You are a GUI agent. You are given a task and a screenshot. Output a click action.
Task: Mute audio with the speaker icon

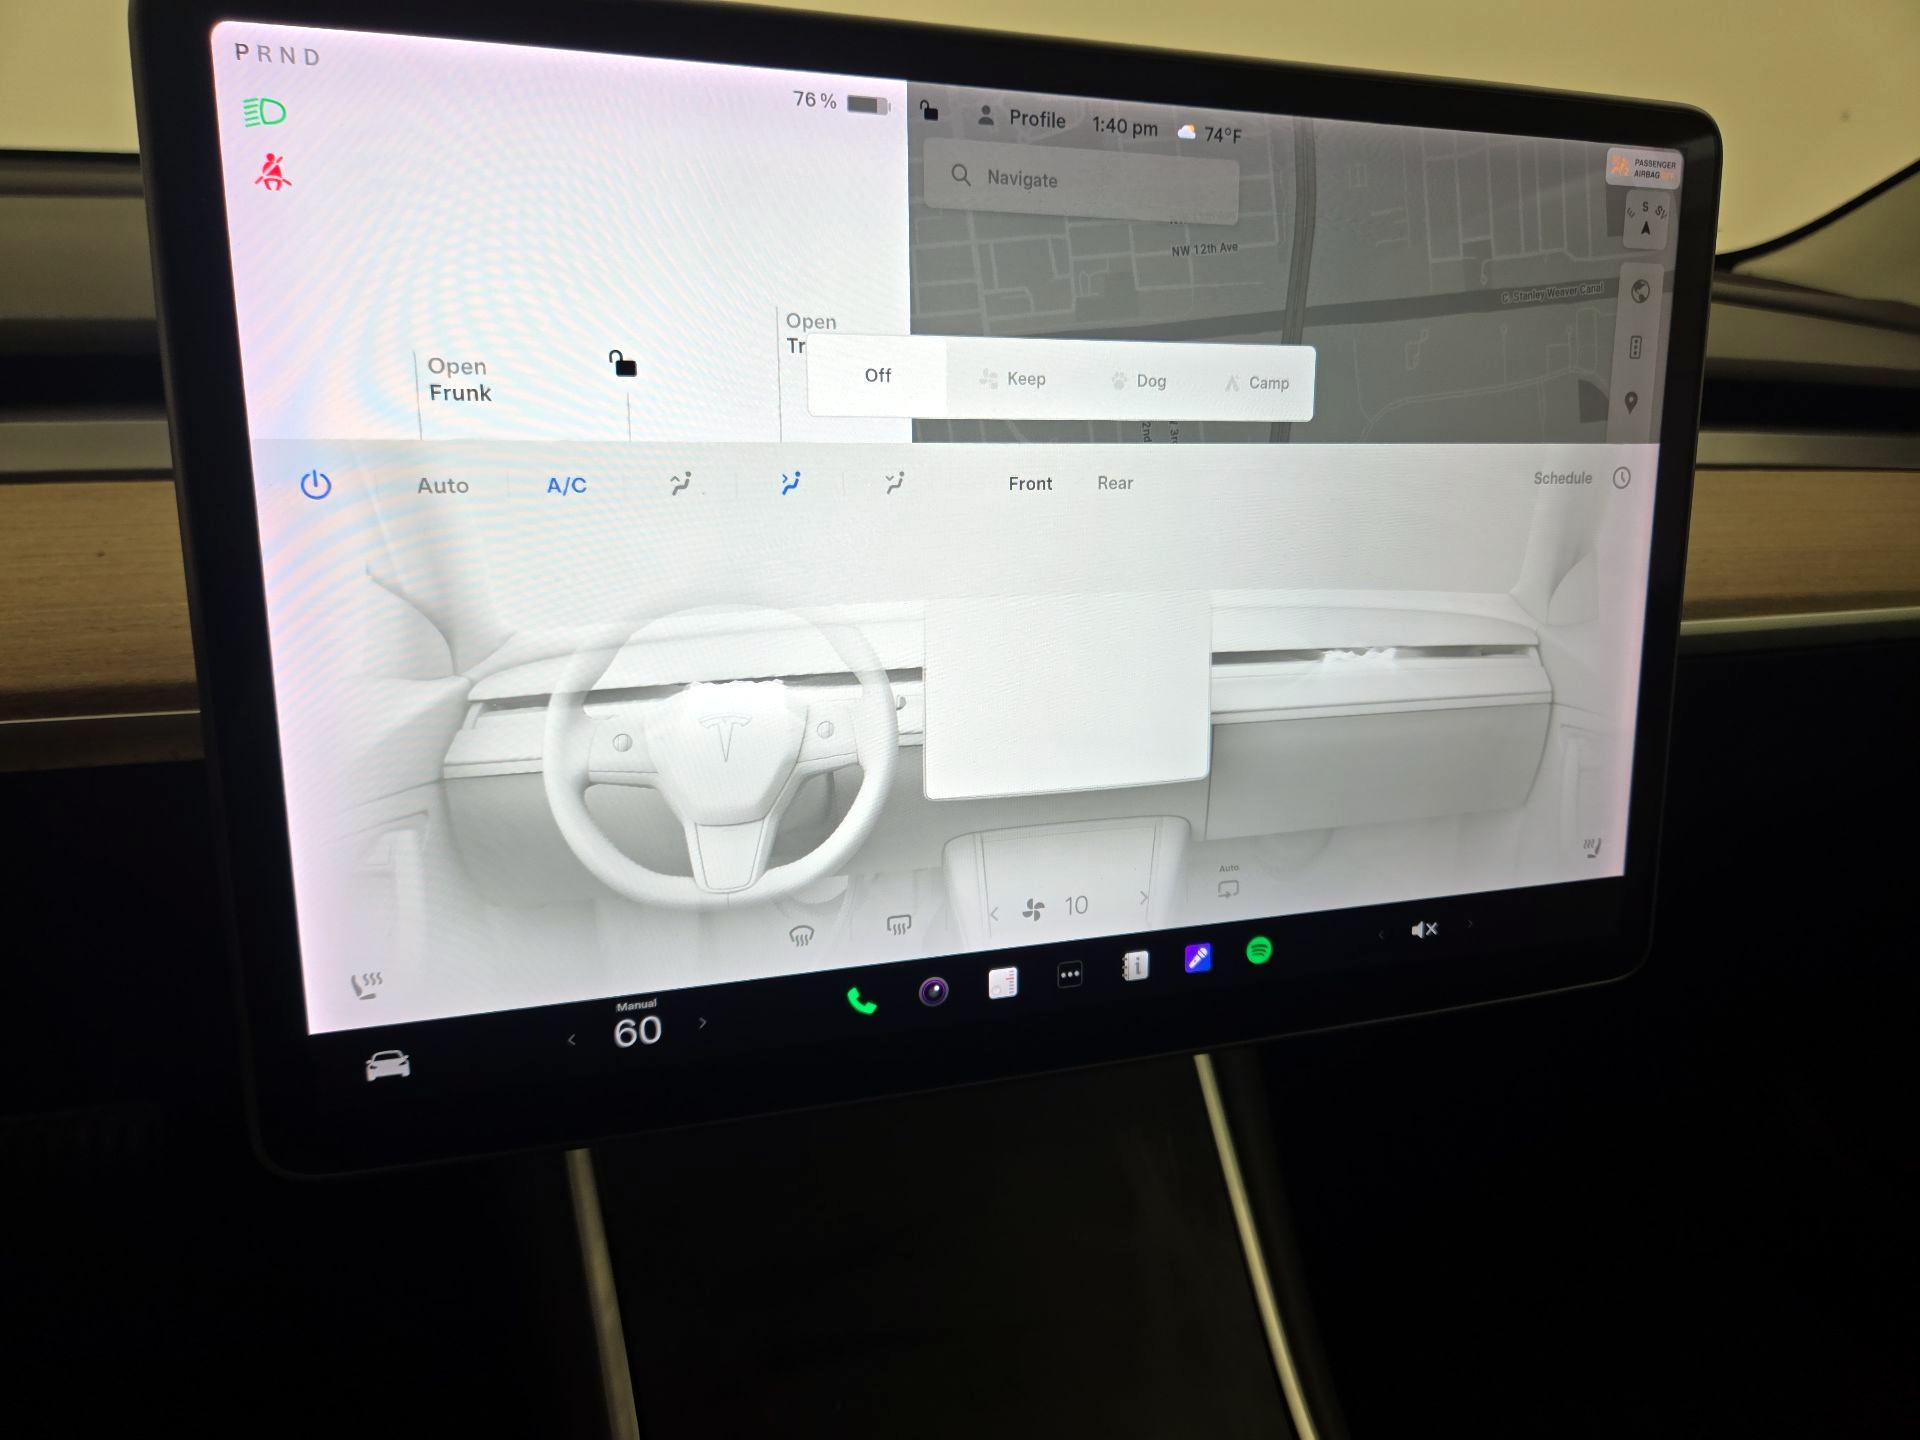point(1424,929)
